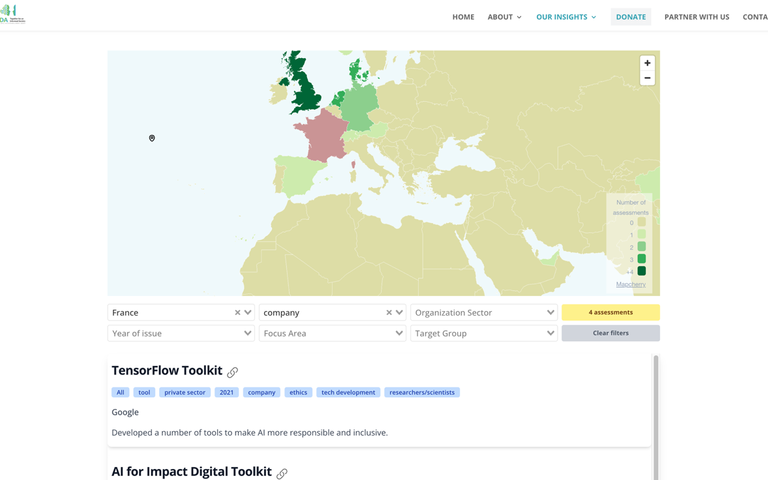Select Spain on the map
The image size is (768, 480).
tap(299, 174)
